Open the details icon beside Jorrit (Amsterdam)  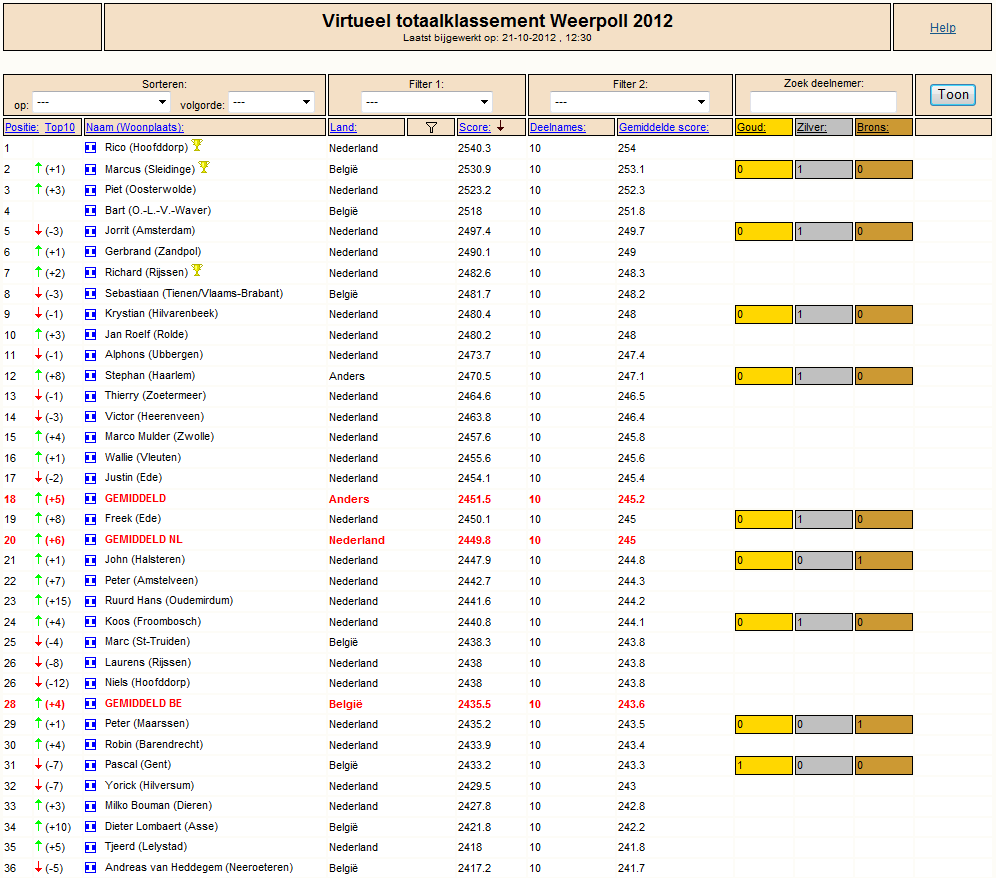pos(90,231)
